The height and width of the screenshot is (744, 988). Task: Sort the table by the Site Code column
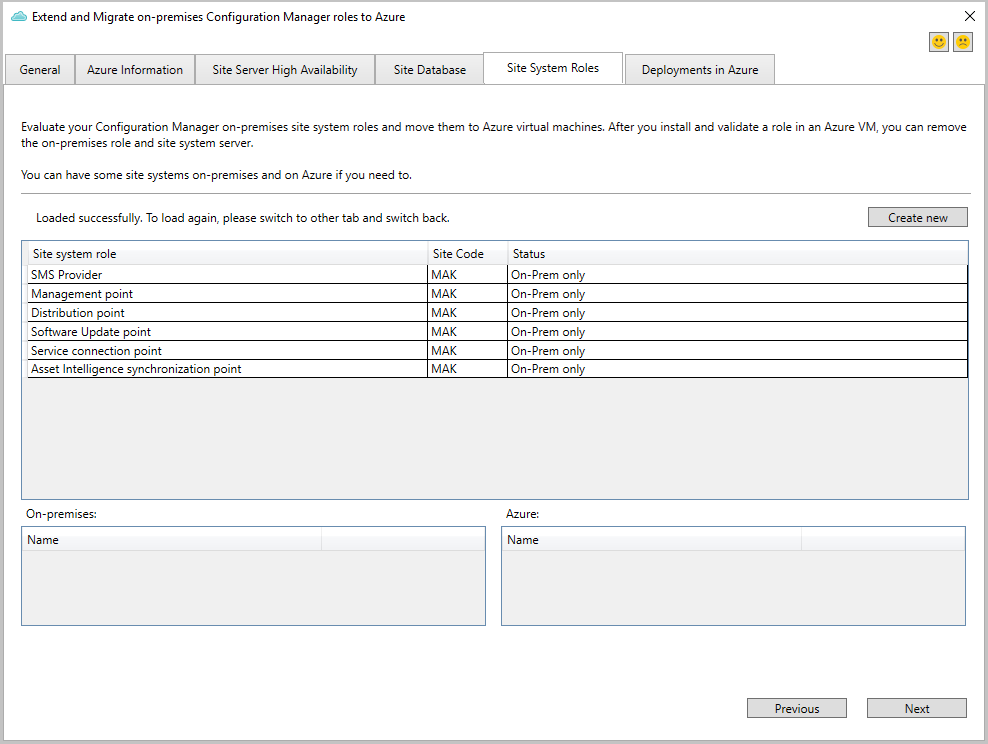pyautogui.click(x=467, y=253)
